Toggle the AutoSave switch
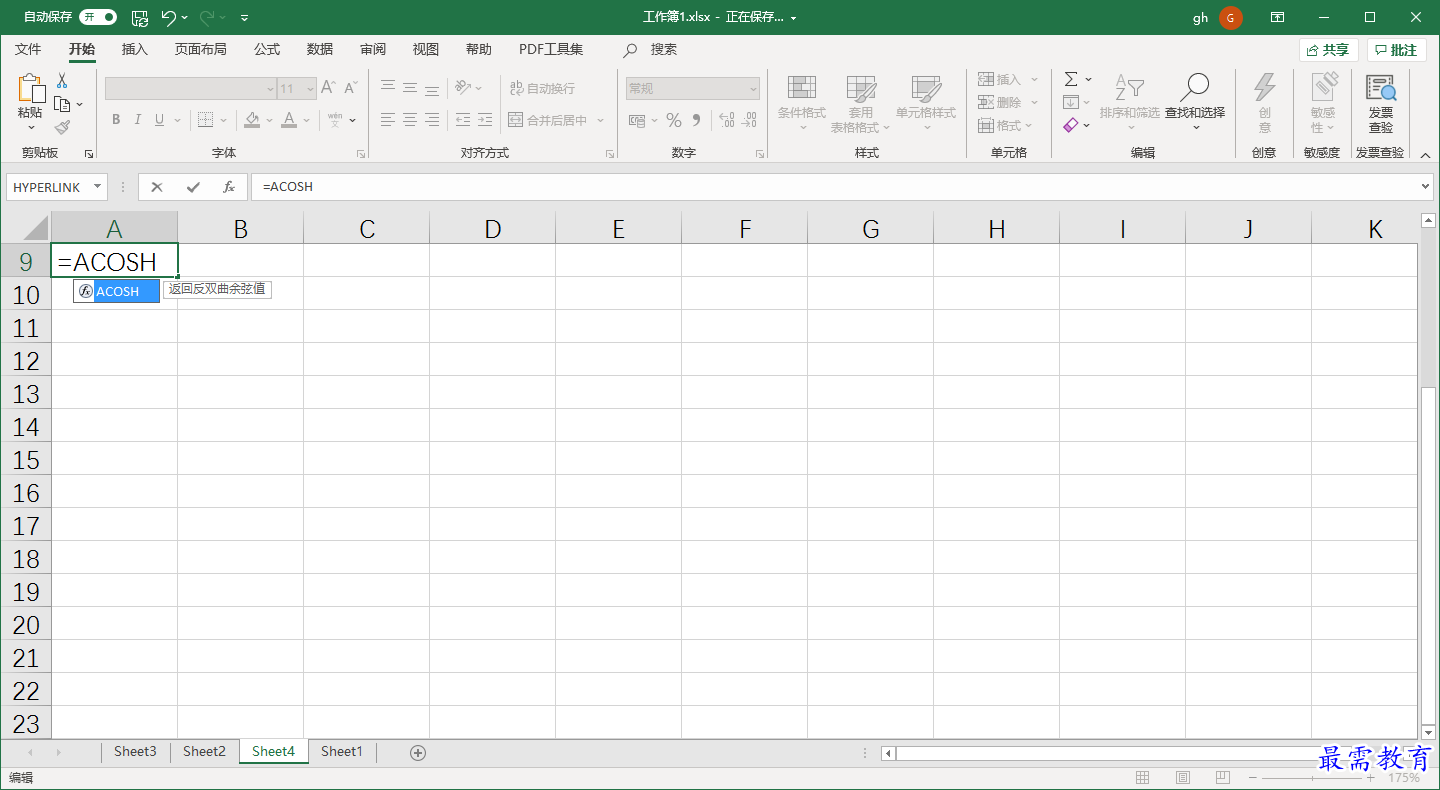 pos(98,17)
